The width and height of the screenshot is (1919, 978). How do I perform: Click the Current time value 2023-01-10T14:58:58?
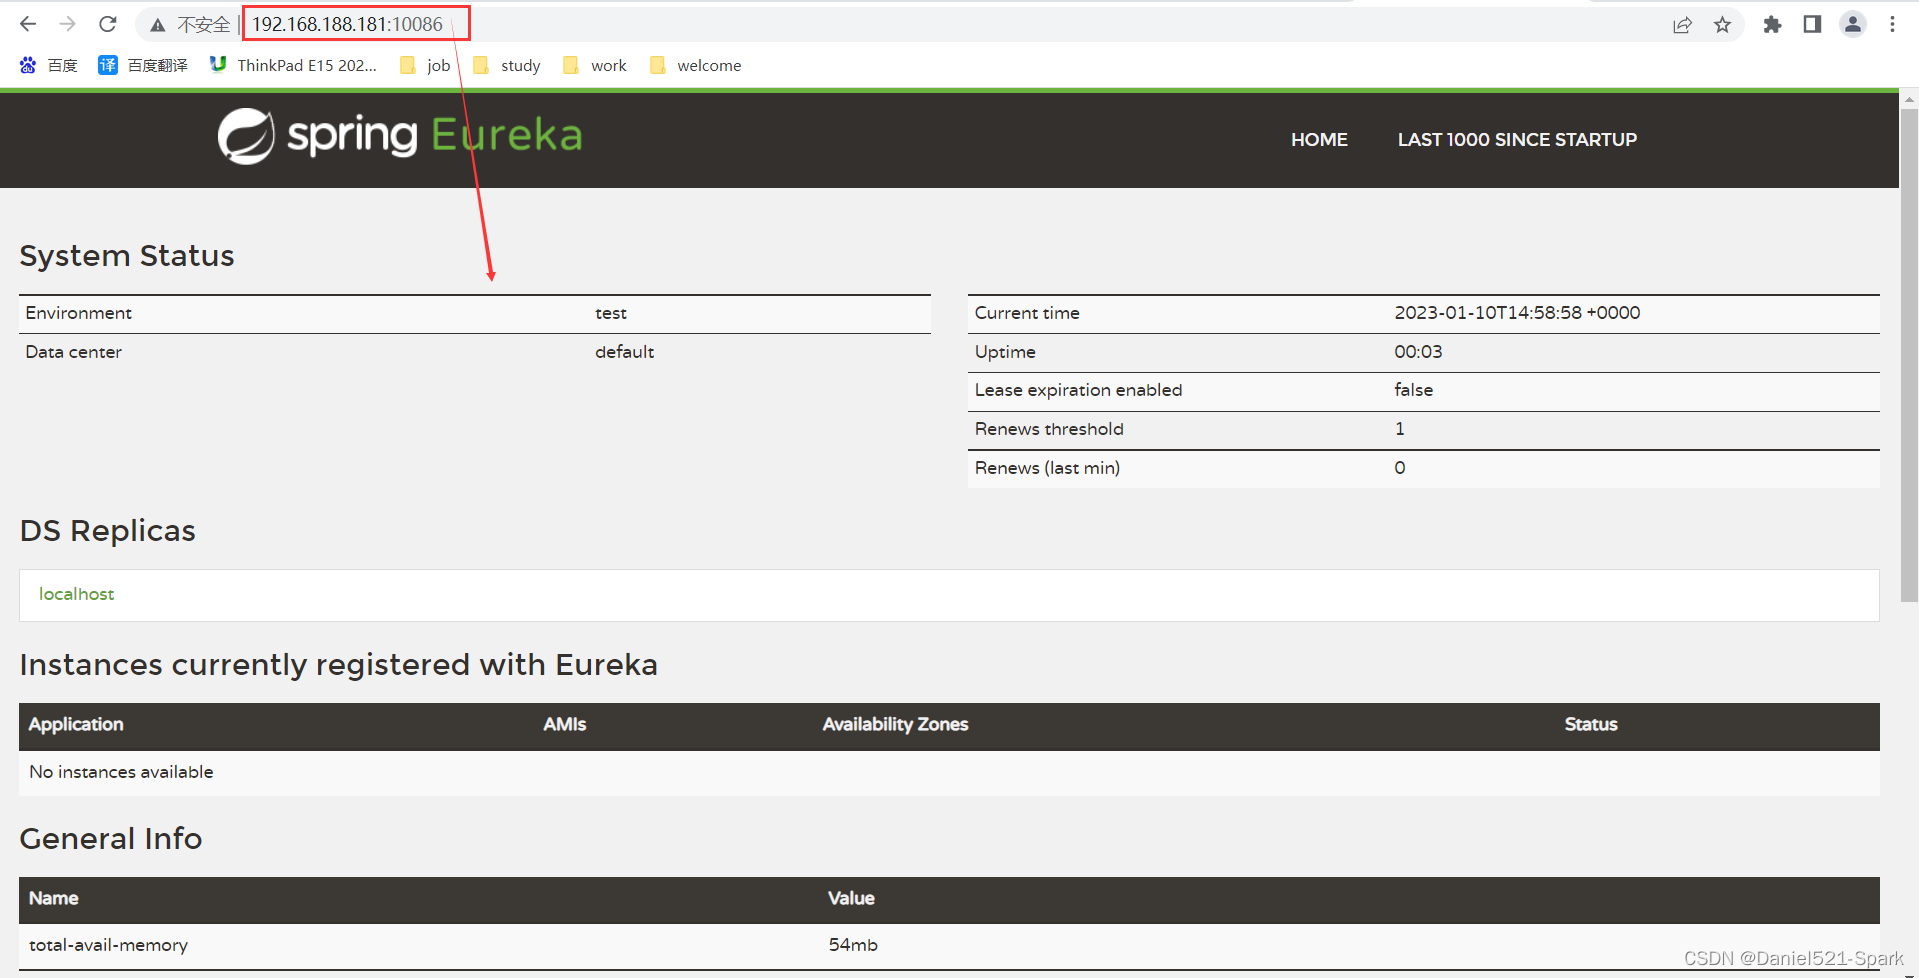1517,313
